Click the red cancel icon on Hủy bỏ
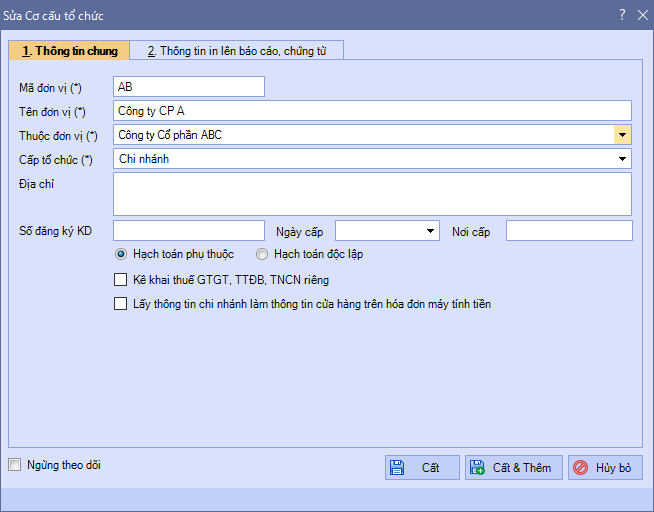This screenshot has height=512, width=654. [580, 467]
